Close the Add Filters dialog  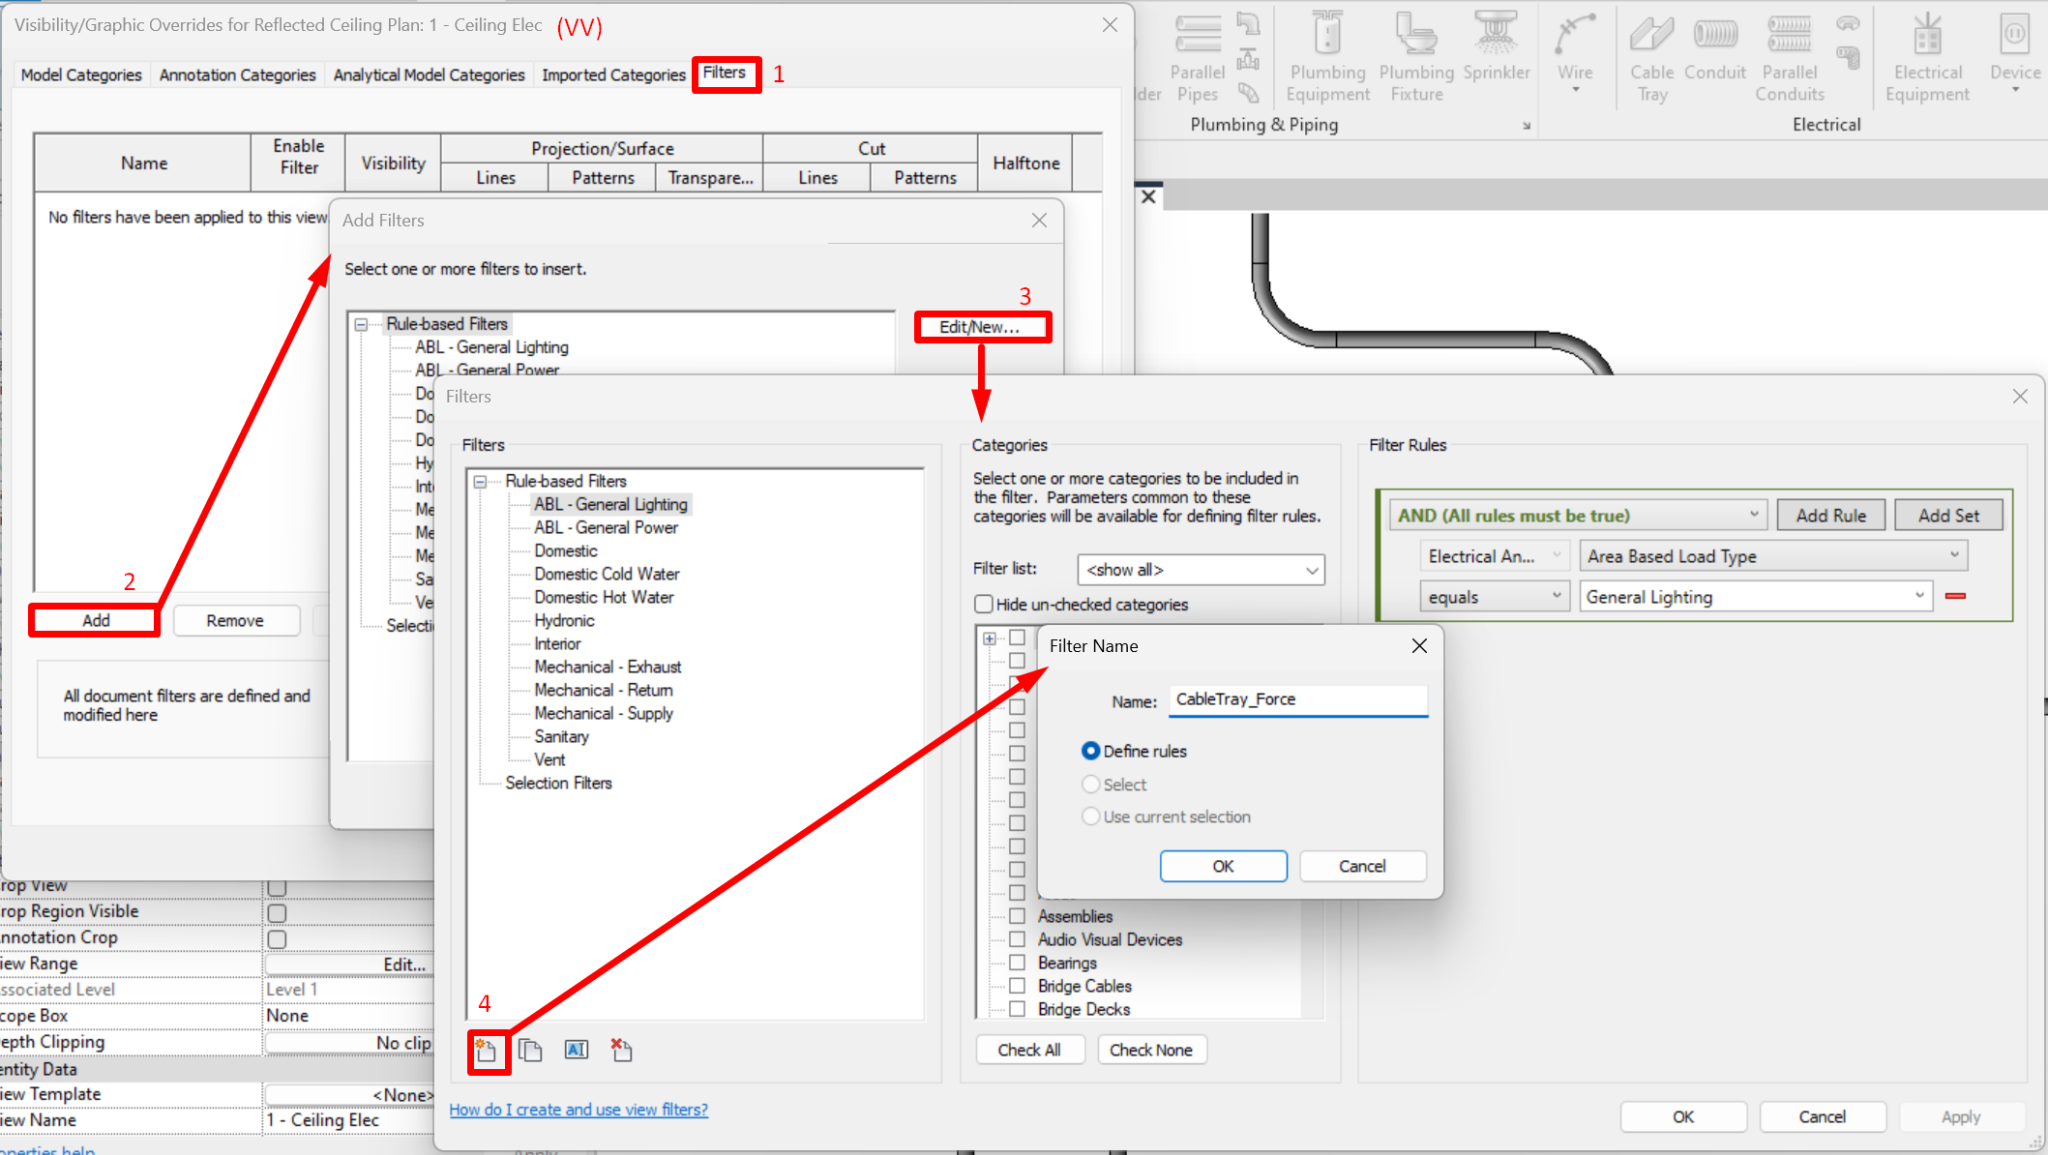coord(1039,220)
